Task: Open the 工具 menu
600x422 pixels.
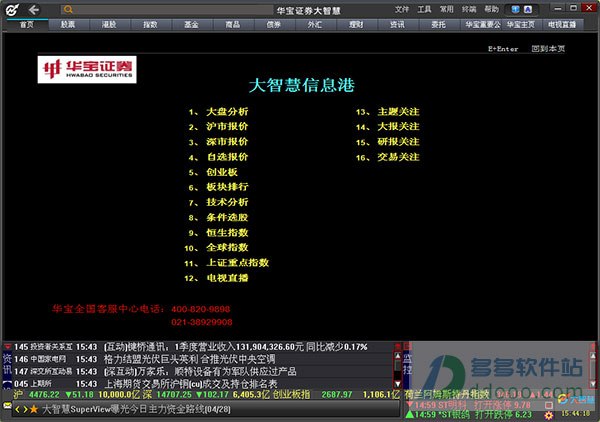Action: pyautogui.click(x=424, y=9)
